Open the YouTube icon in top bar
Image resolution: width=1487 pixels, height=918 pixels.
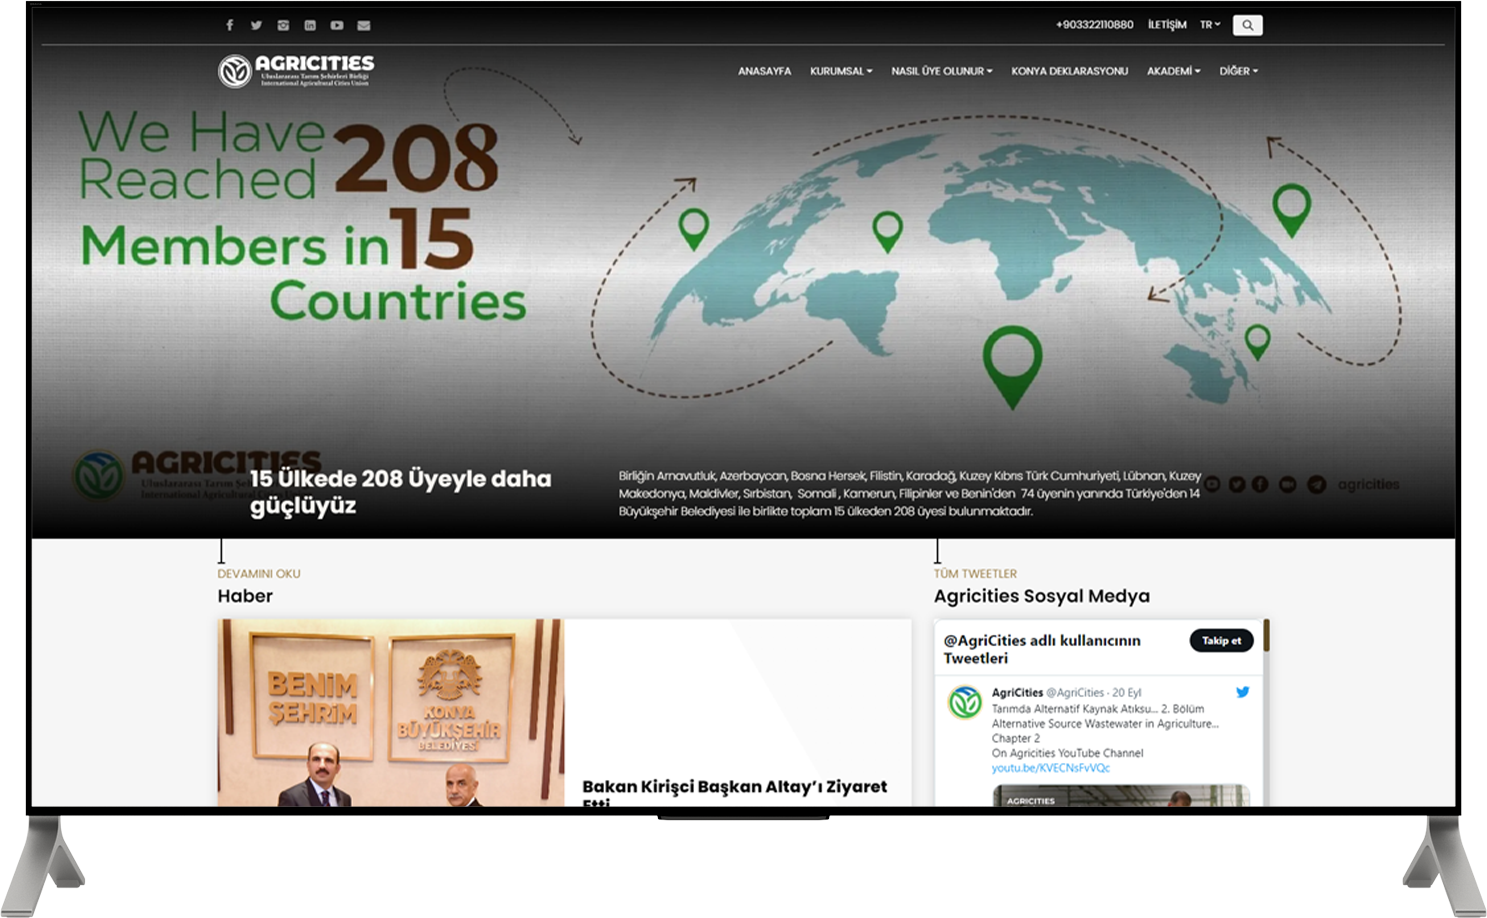pyautogui.click(x=337, y=25)
